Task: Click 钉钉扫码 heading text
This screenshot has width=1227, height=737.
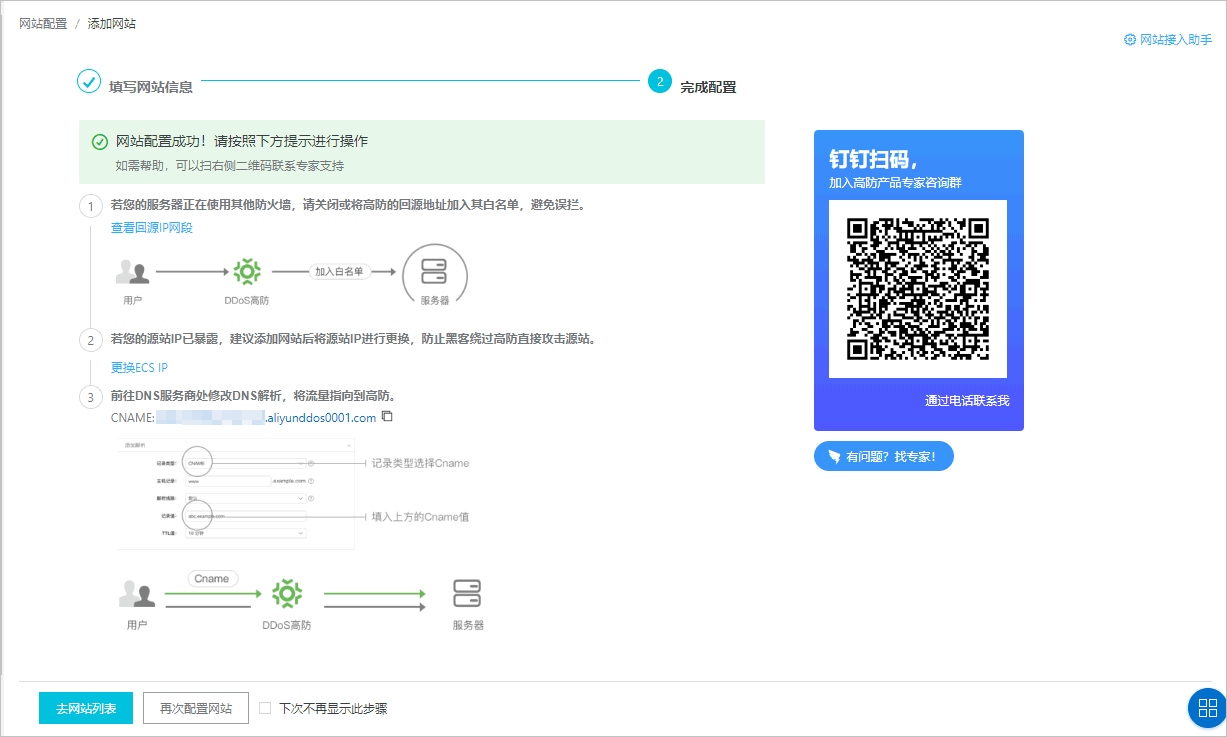Action: coord(874,160)
